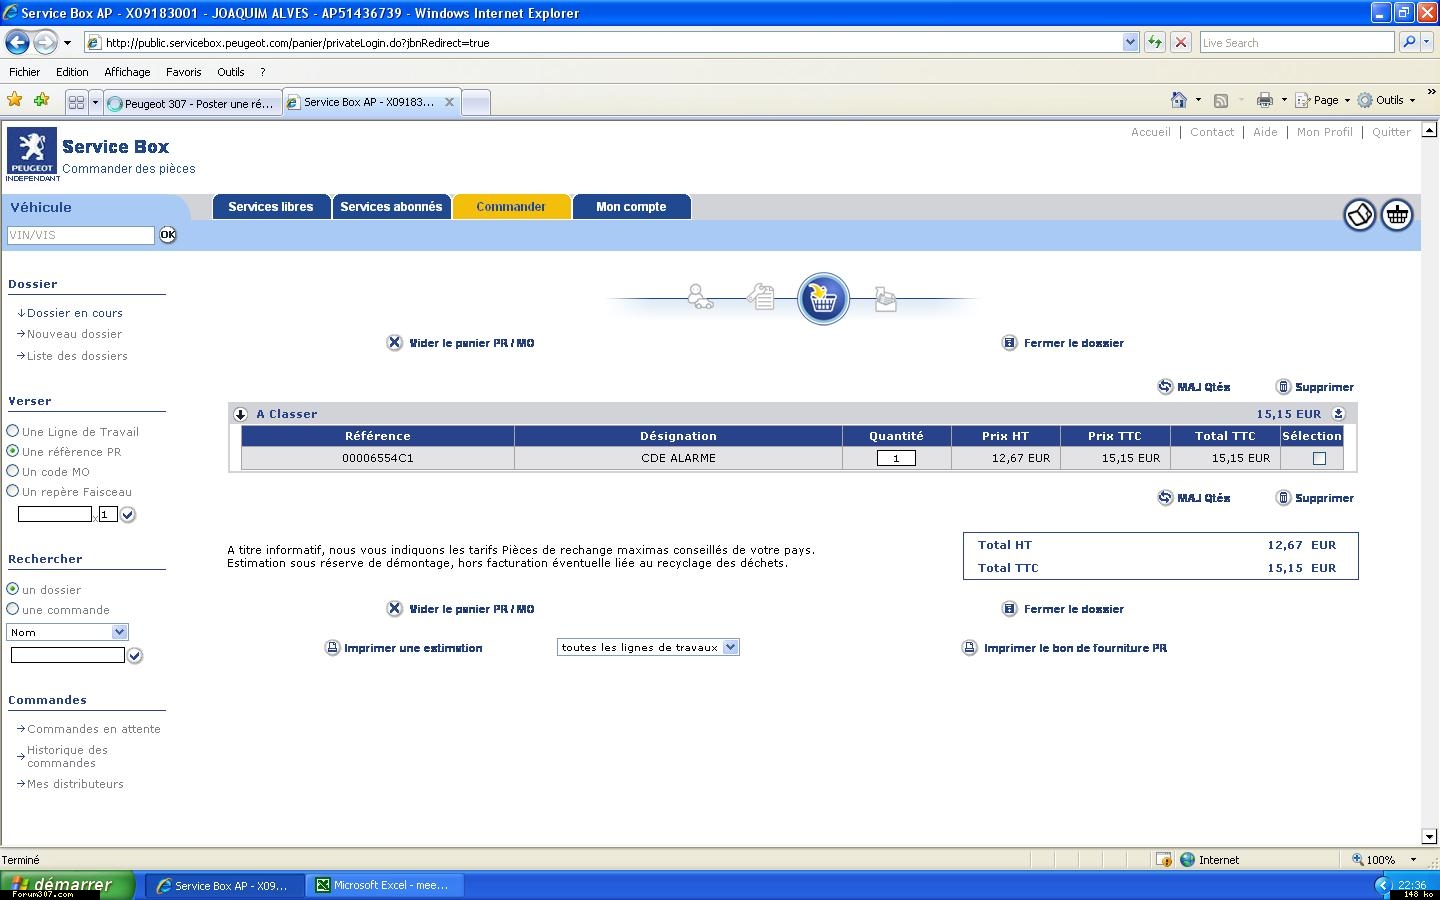The image size is (1440, 900).
Task: Open the Quick Tabs dropdown arrow
Action: pos(95,102)
